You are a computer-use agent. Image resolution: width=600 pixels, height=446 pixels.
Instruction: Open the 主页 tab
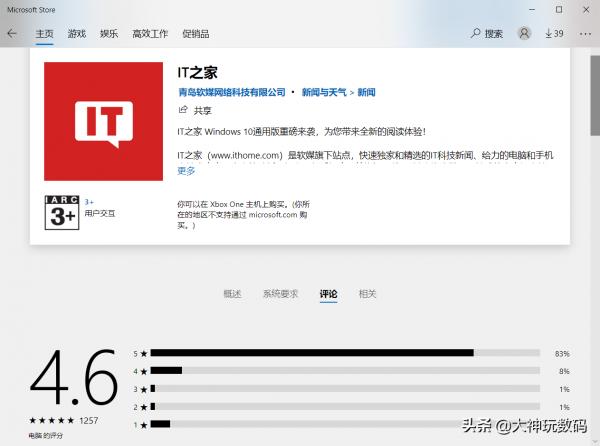[x=44, y=34]
